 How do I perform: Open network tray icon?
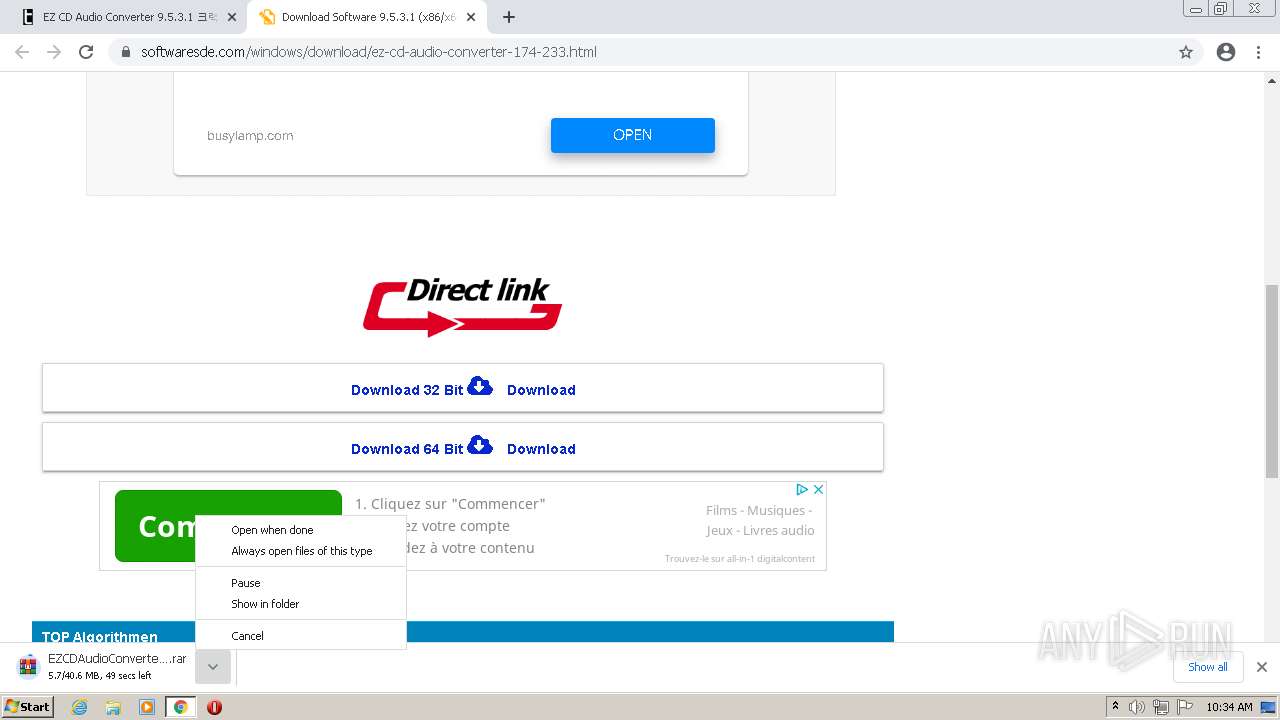pos(1160,707)
